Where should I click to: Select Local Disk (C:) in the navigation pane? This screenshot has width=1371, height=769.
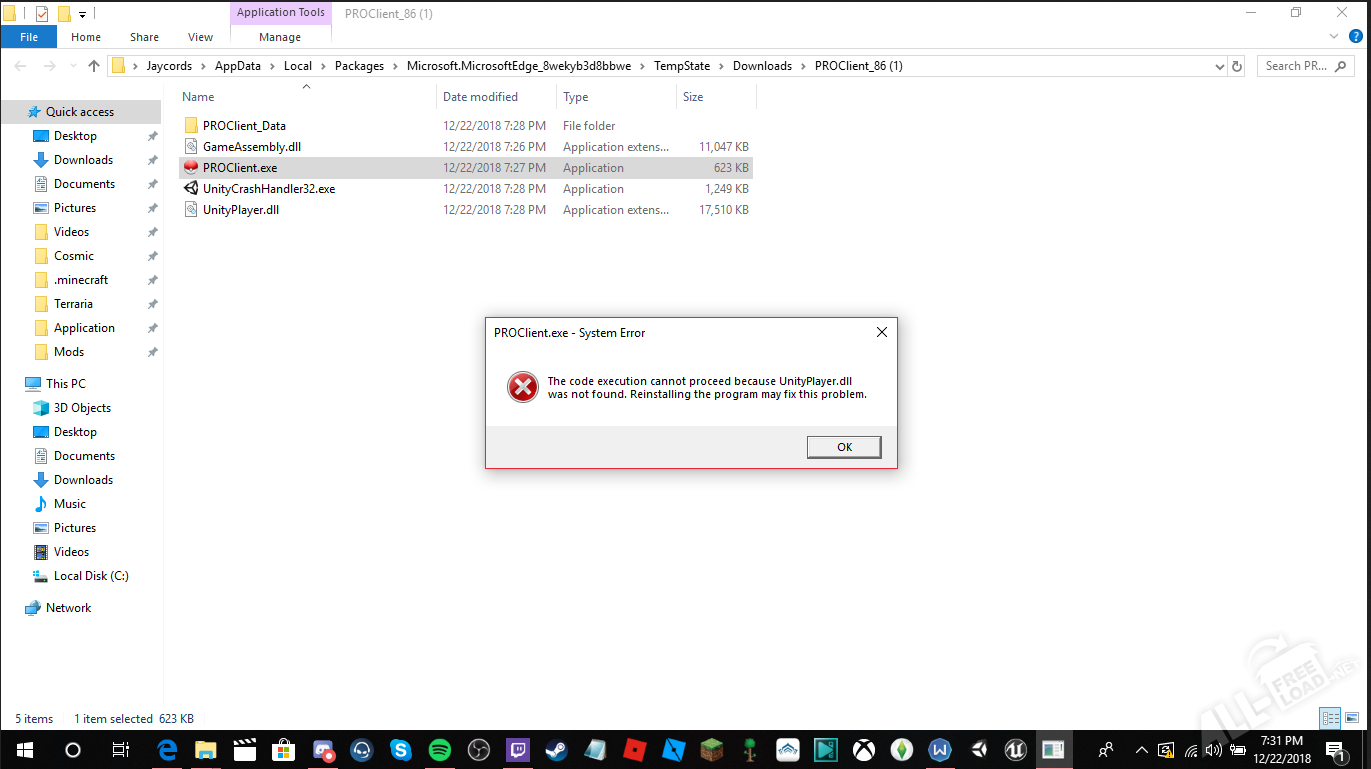point(91,576)
